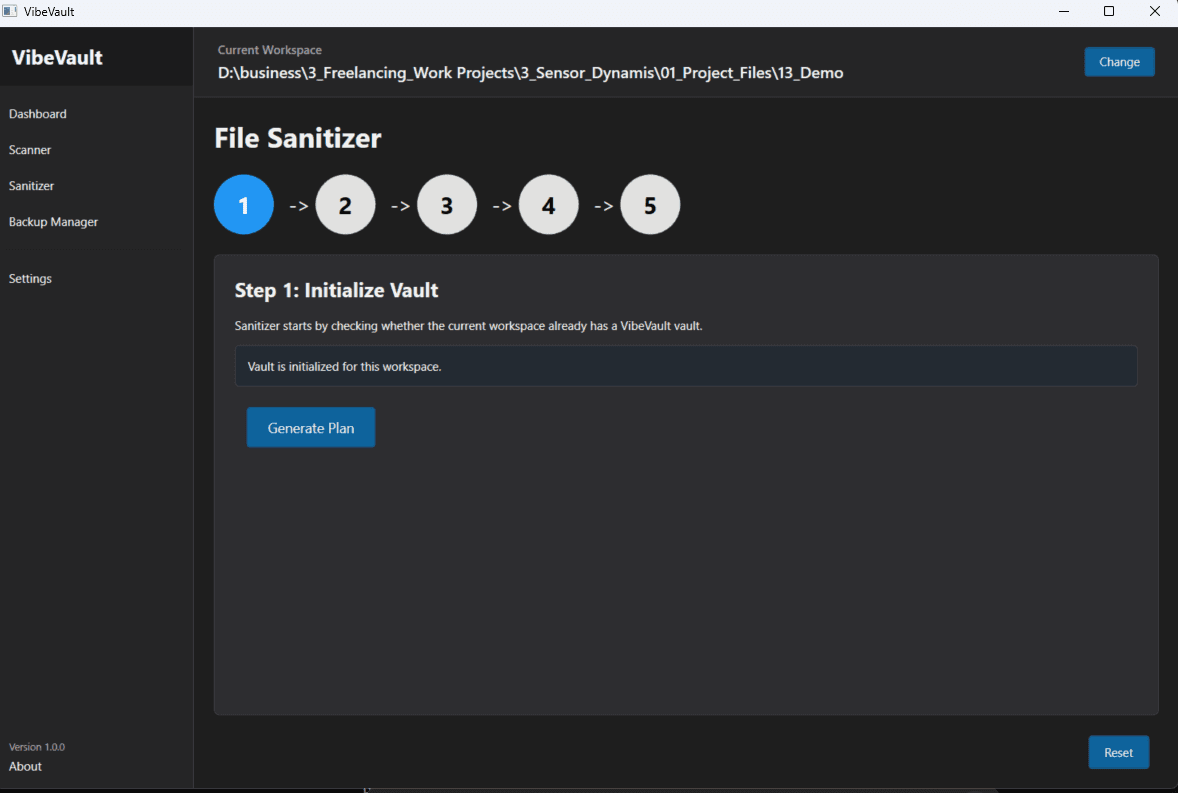Screen dimensions: 1178x793
Task: Click the current workspace path text
Action: [x=530, y=73]
